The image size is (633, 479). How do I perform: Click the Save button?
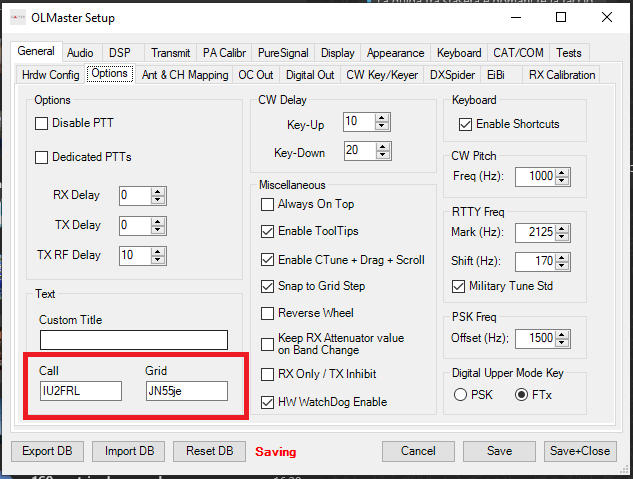click(x=499, y=451)
